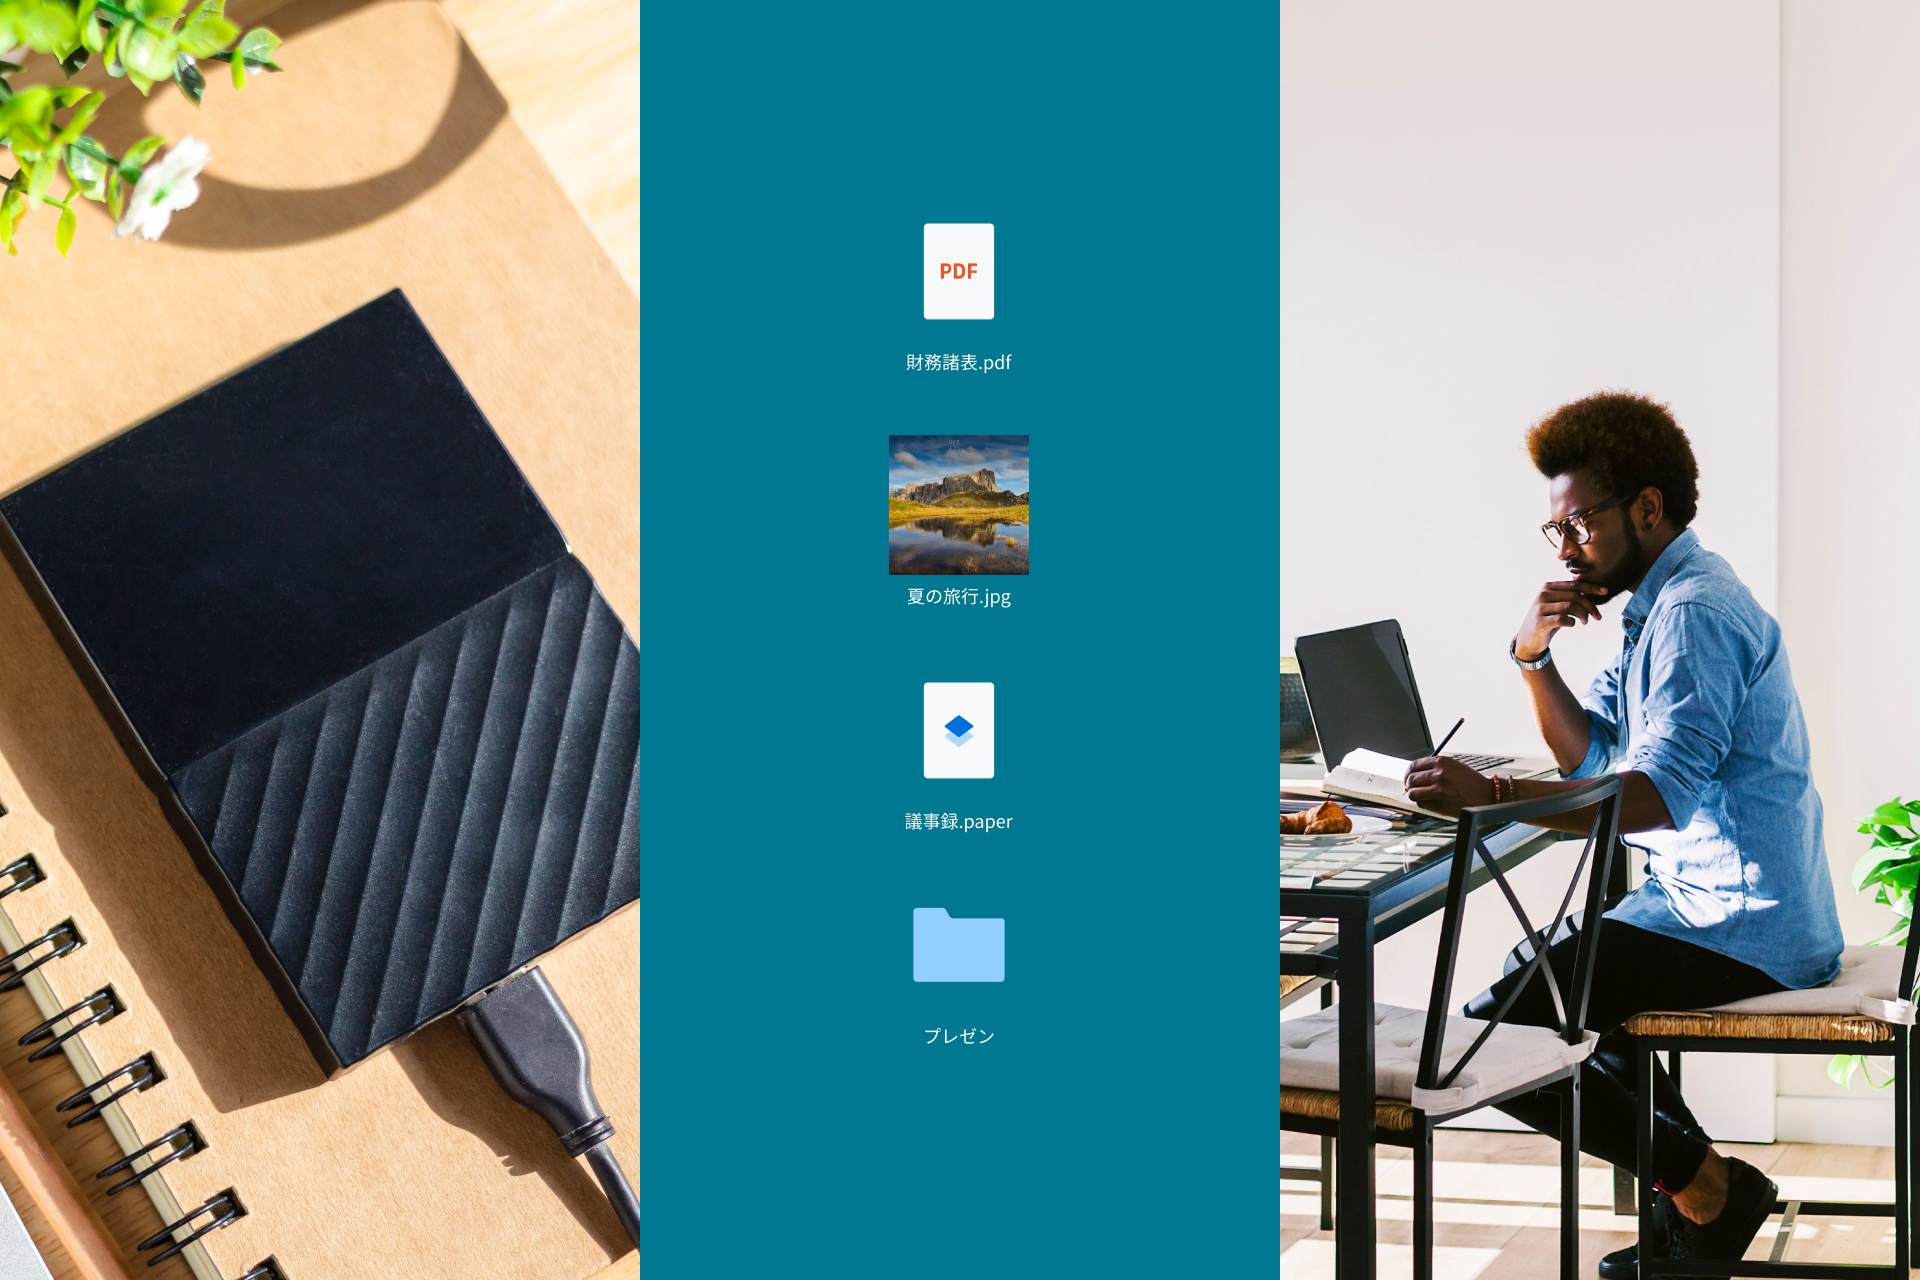The image size is (1920, 1280).
Task: Click the 財務諸表.pdf filename label
Action: click(x=960, y=361)
